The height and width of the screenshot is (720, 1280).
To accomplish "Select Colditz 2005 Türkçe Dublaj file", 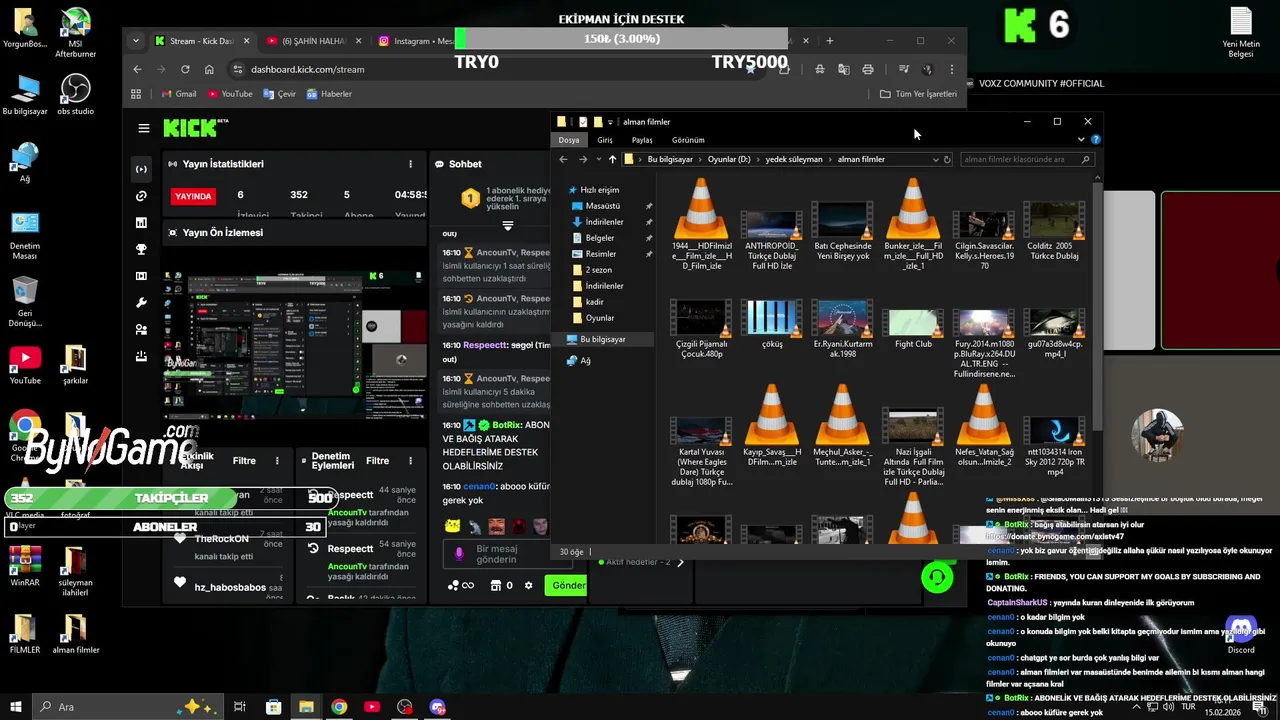I will point(1053,230).
